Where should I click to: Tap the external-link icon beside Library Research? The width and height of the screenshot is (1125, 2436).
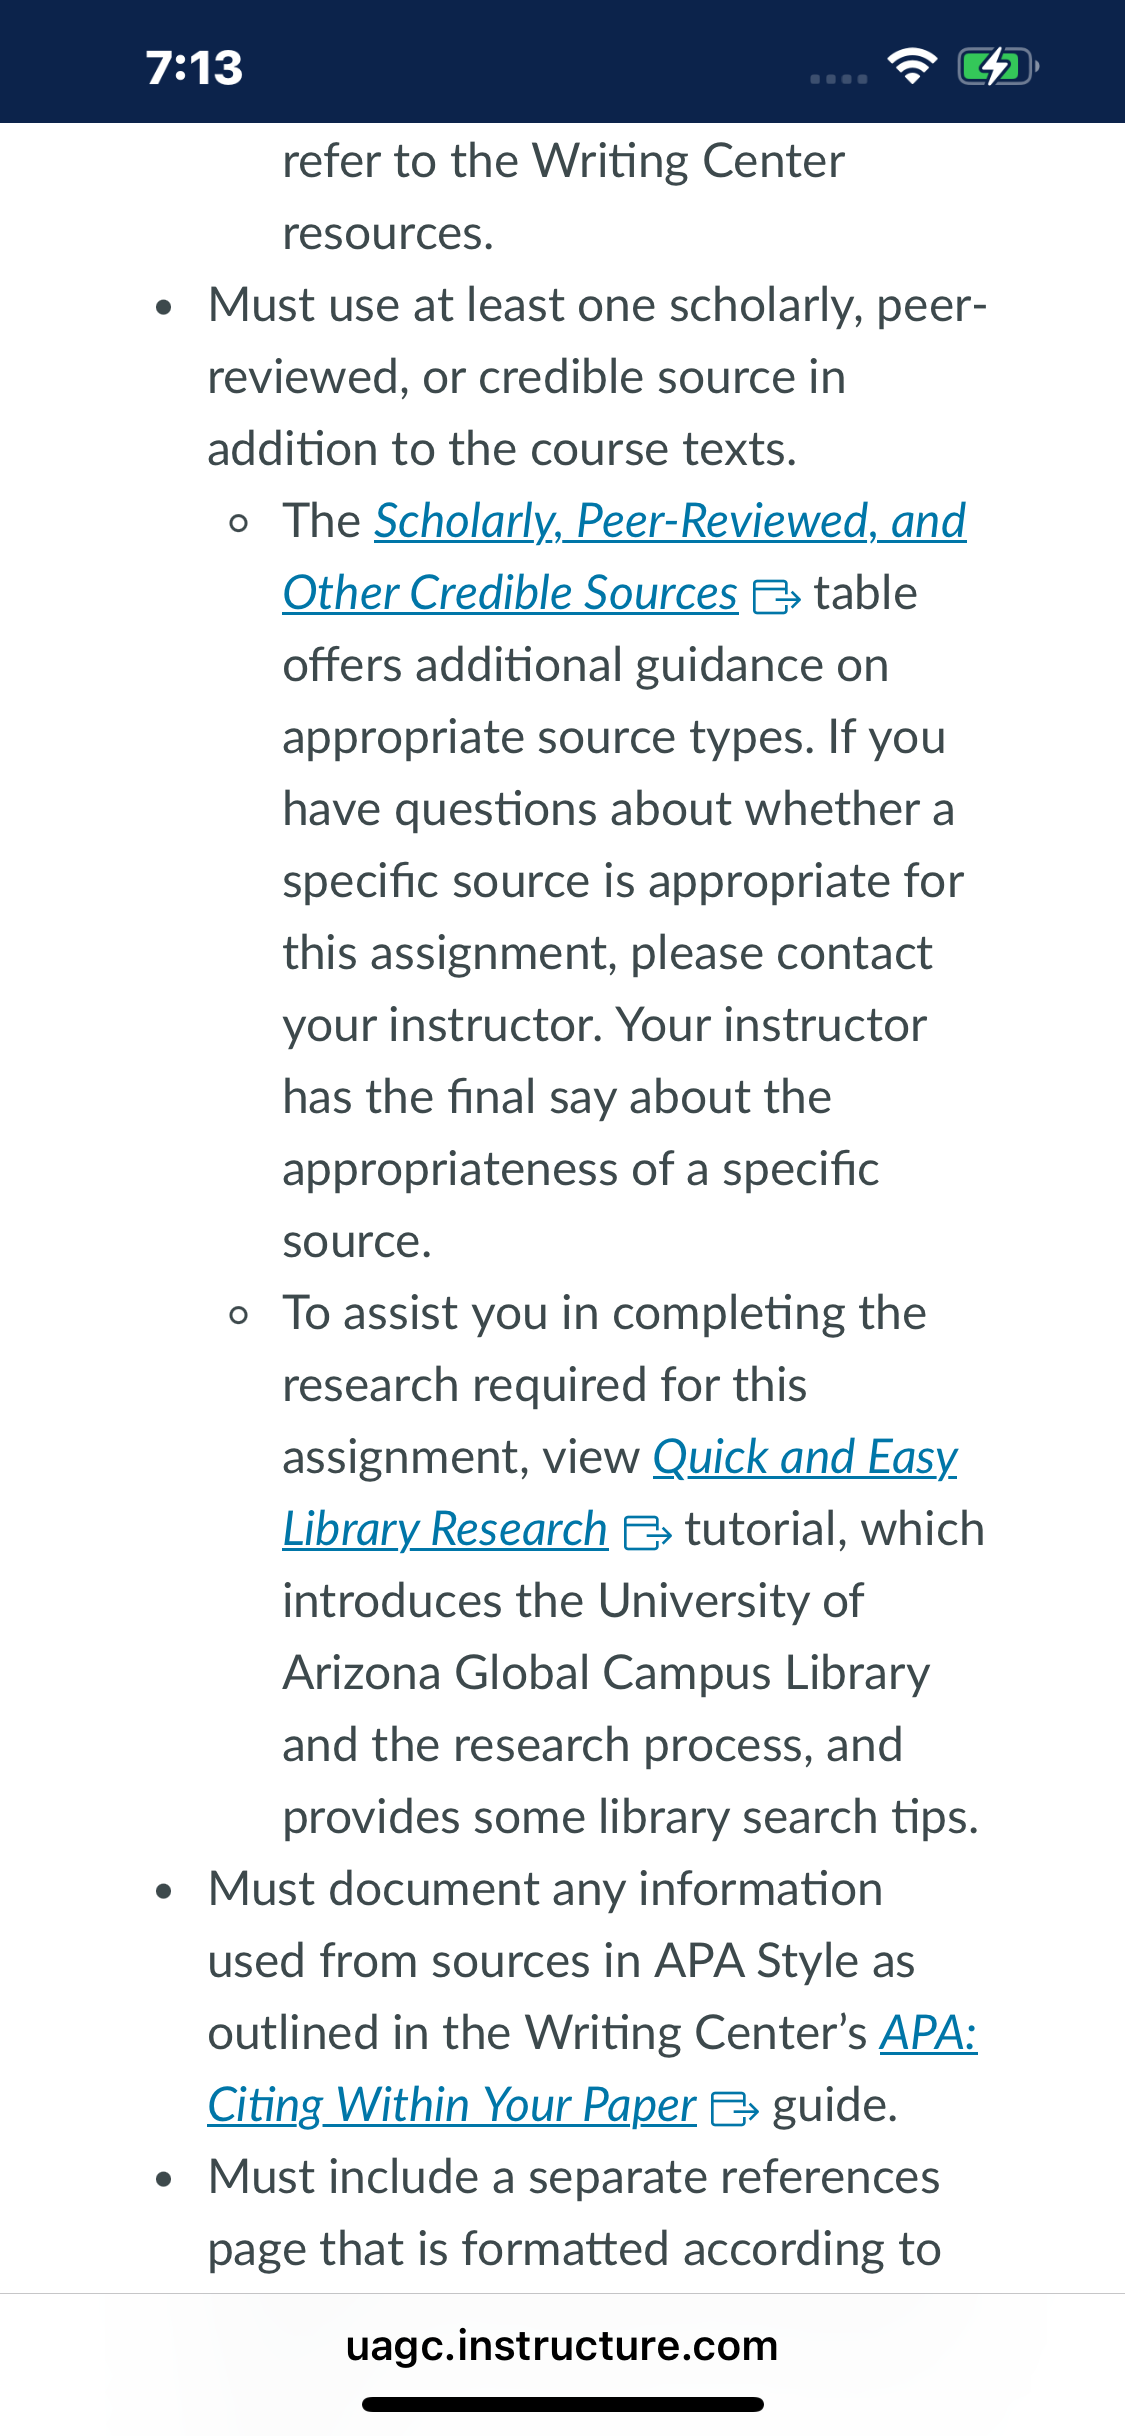(x=647, y=1533)
